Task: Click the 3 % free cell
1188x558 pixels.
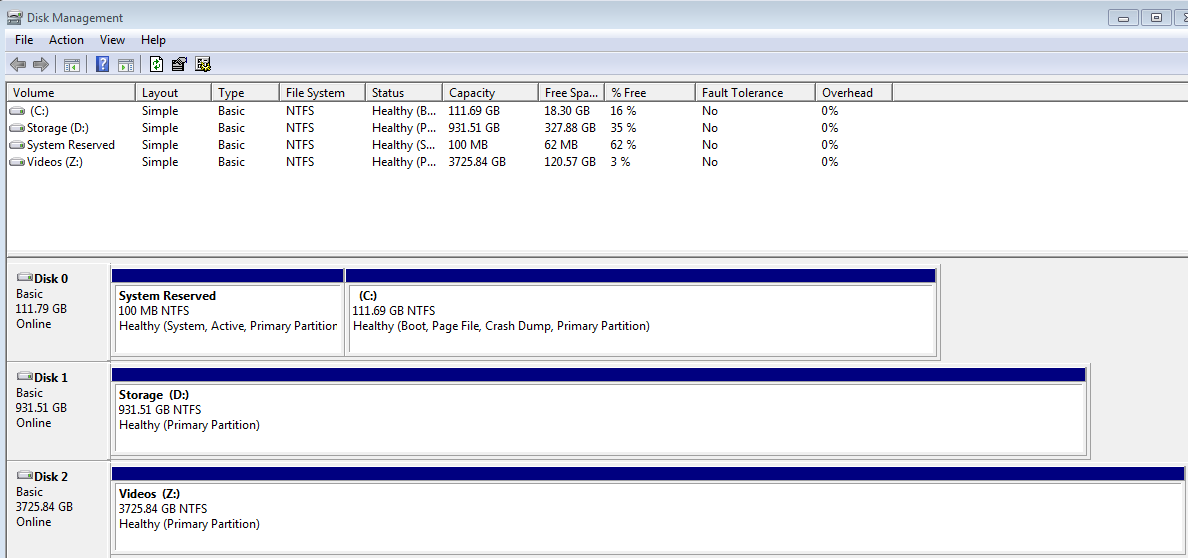Action: click(x=620, y=162)
